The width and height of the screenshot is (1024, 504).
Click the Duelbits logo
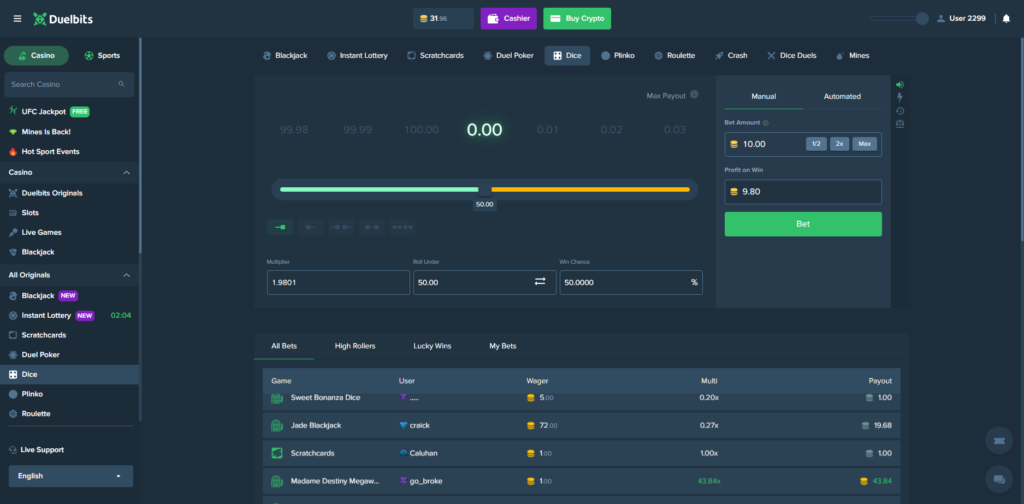point(63,19)
